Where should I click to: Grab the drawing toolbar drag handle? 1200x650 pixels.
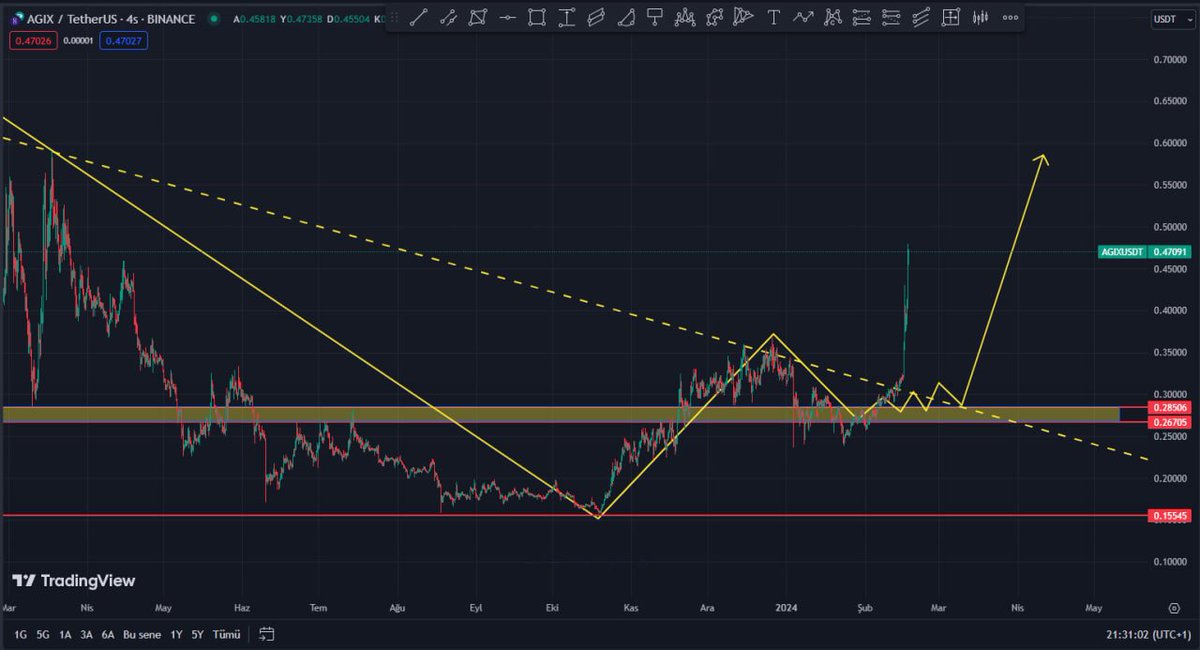(395, 17)
